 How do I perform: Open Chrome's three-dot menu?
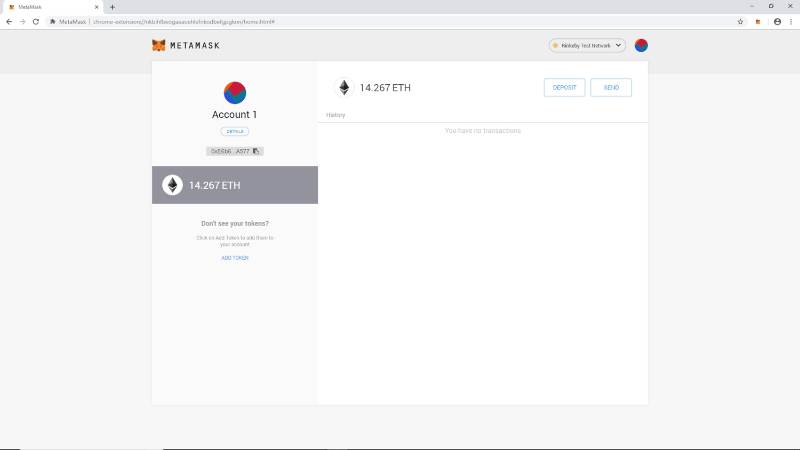pos(791,22)
